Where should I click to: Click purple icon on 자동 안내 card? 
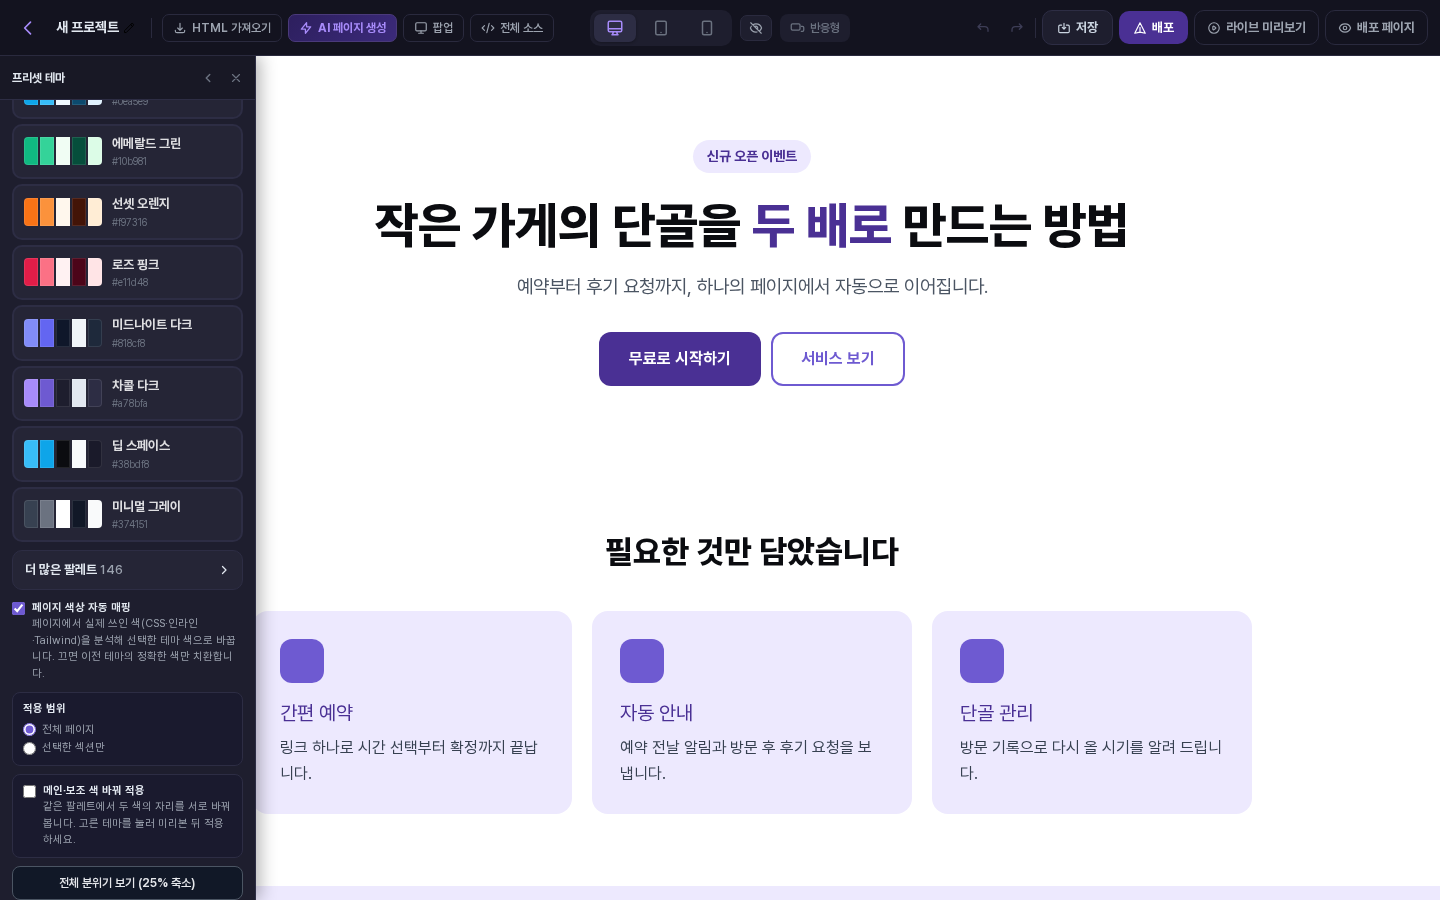click(x=642, y=661)
